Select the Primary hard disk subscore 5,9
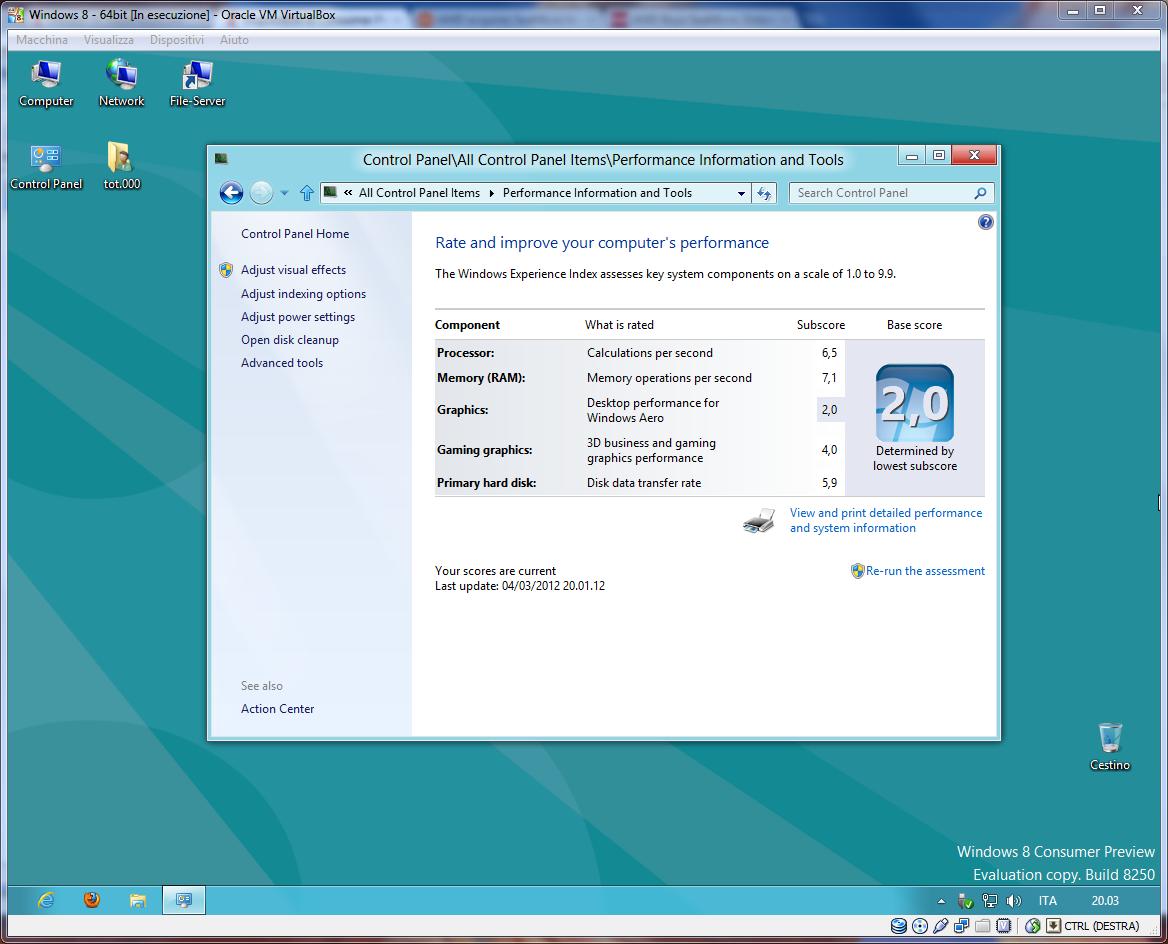Screen dimensions: 1168x944 click(x=829, y=483)
